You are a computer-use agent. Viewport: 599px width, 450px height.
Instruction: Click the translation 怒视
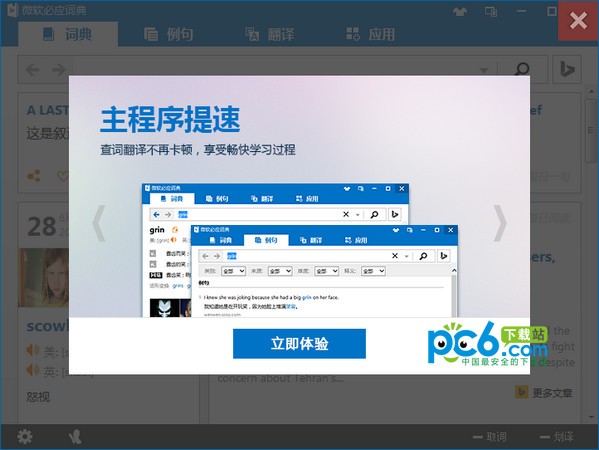tap(38, 397)
